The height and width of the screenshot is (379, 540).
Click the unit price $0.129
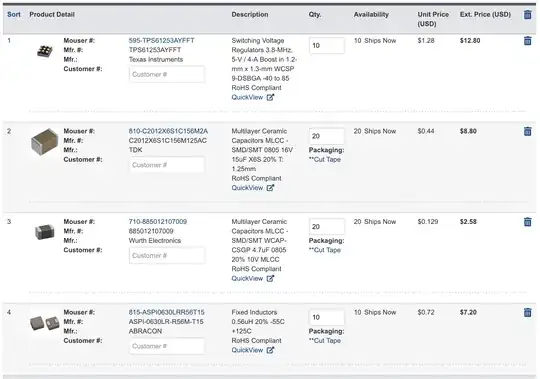point(428,221)
